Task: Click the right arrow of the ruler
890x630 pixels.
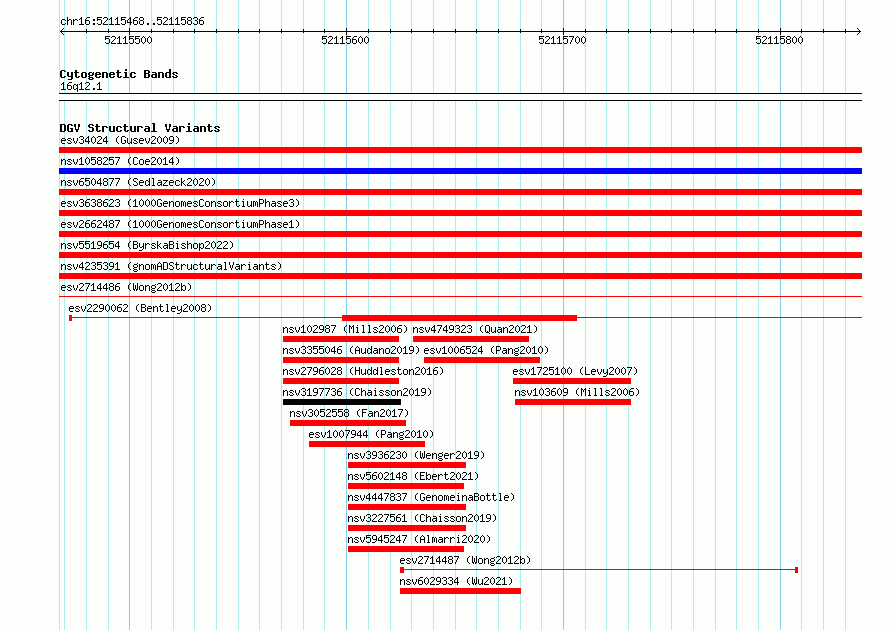Action: coord(859,32)
